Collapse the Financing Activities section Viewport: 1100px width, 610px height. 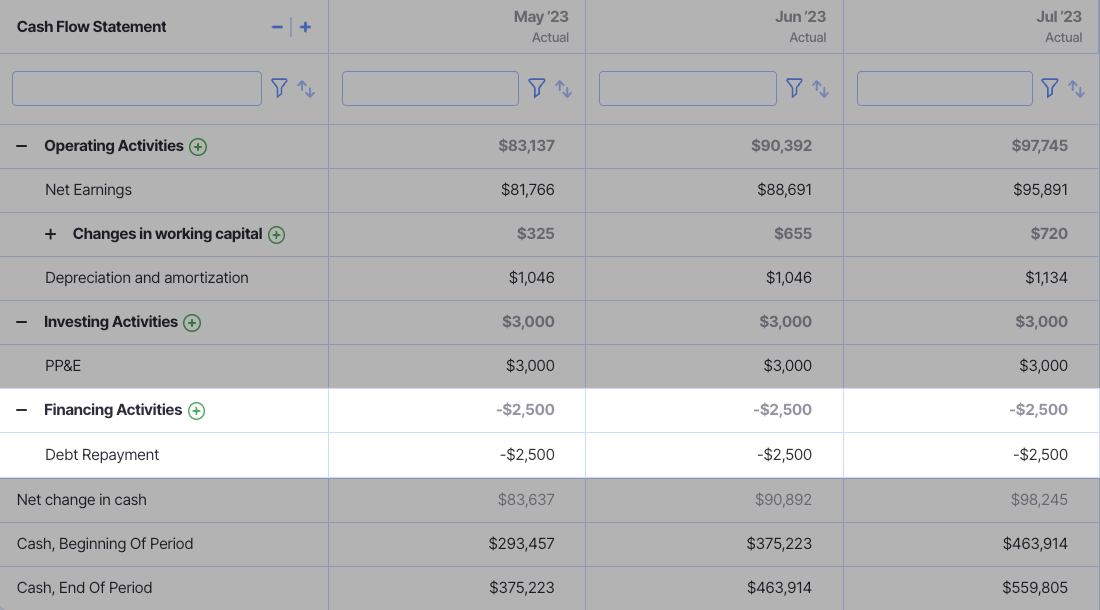pos(21,410)
